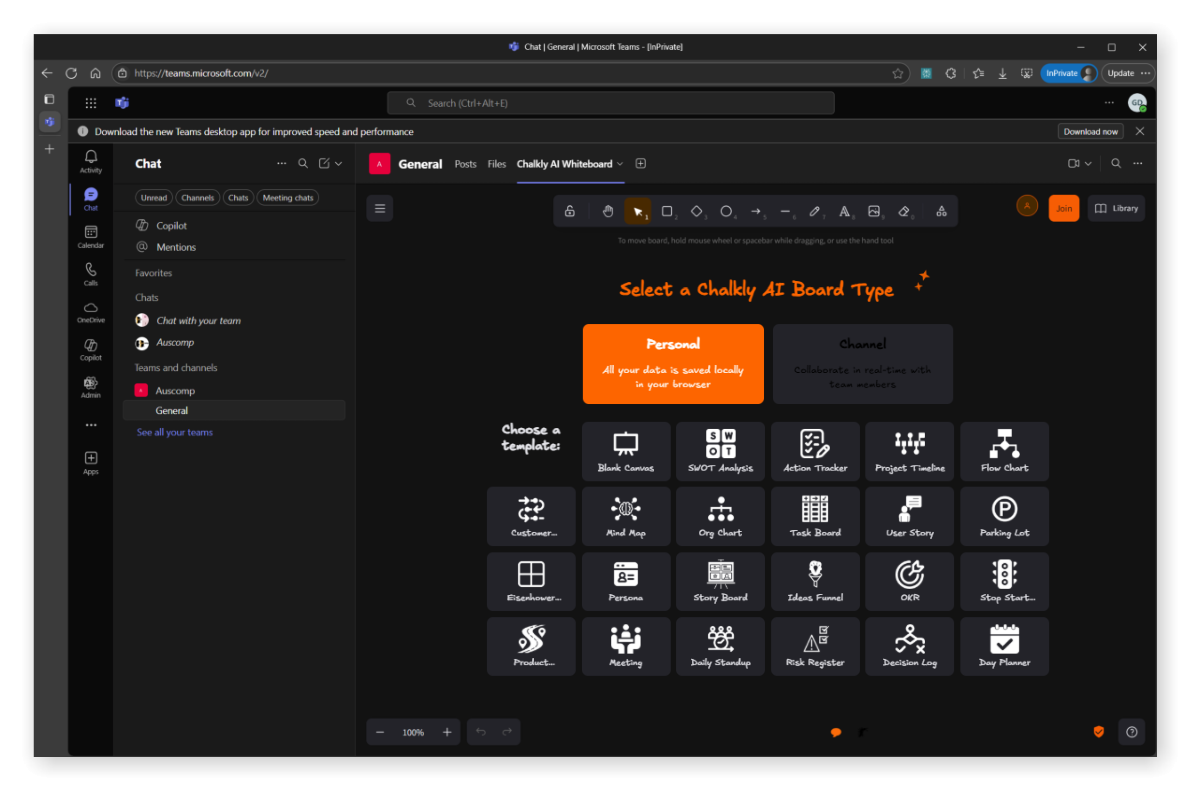Image resolution: width=1200 pixels, height=800 pixels.
Task: Pick the Risk Register template
Action: [816, 647]
